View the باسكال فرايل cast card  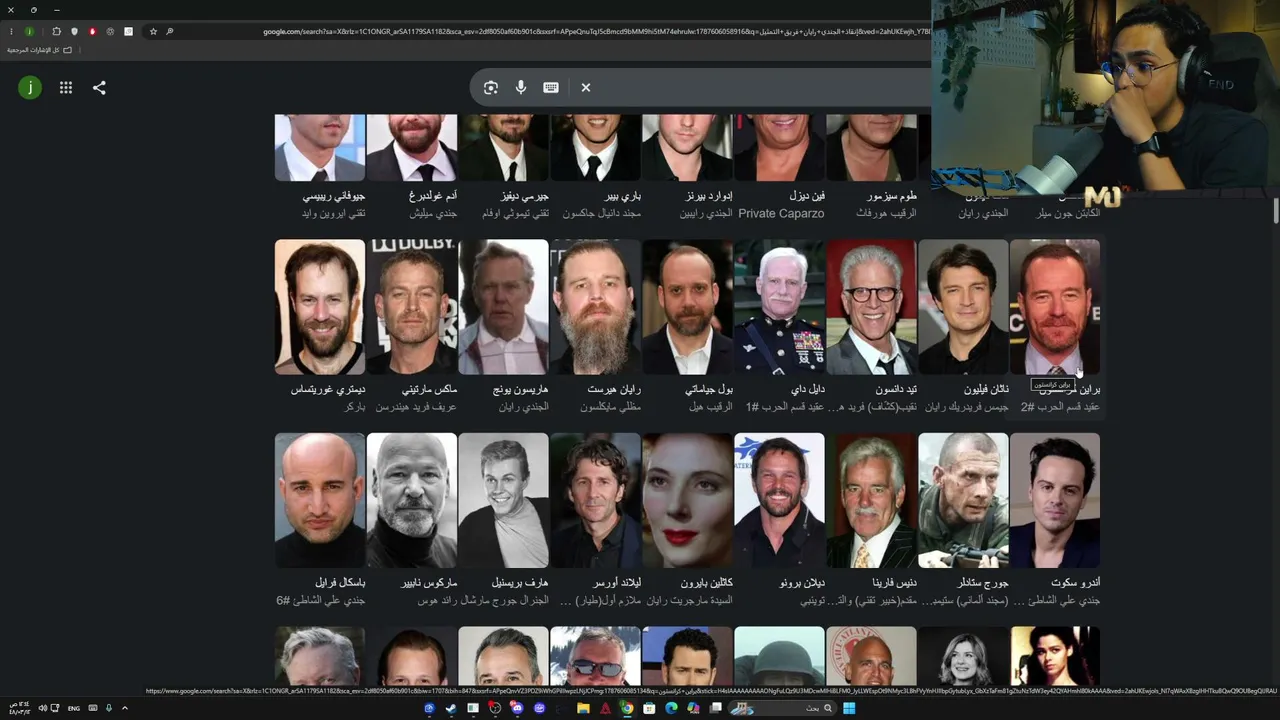click(x=320, y=521)
